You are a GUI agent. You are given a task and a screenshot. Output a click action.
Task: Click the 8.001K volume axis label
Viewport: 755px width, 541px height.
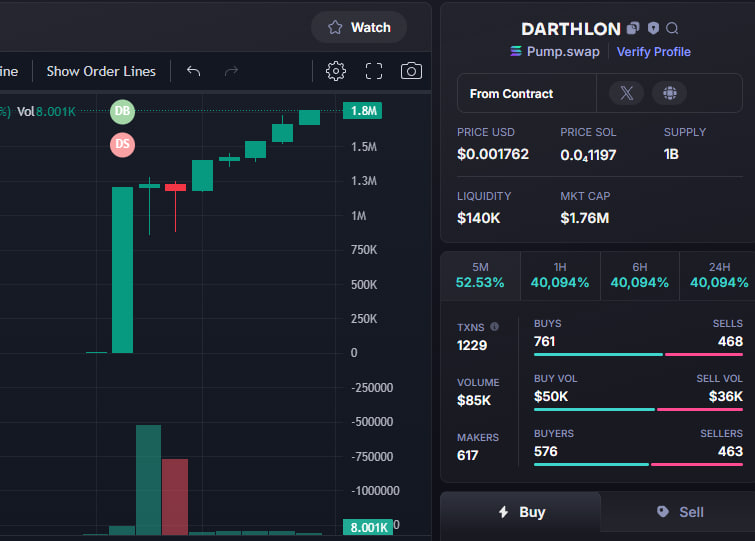click(x=368, y=527)
